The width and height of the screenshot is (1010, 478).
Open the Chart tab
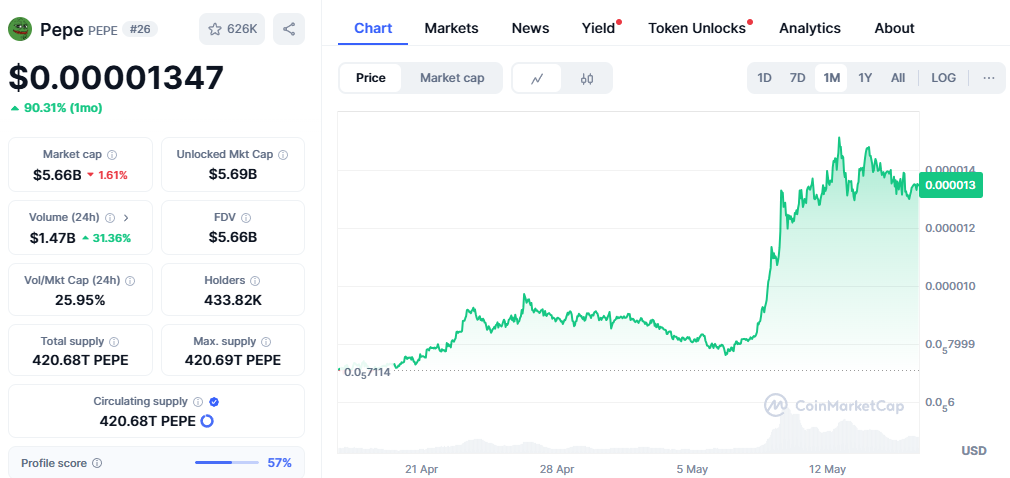click(373, 28)
